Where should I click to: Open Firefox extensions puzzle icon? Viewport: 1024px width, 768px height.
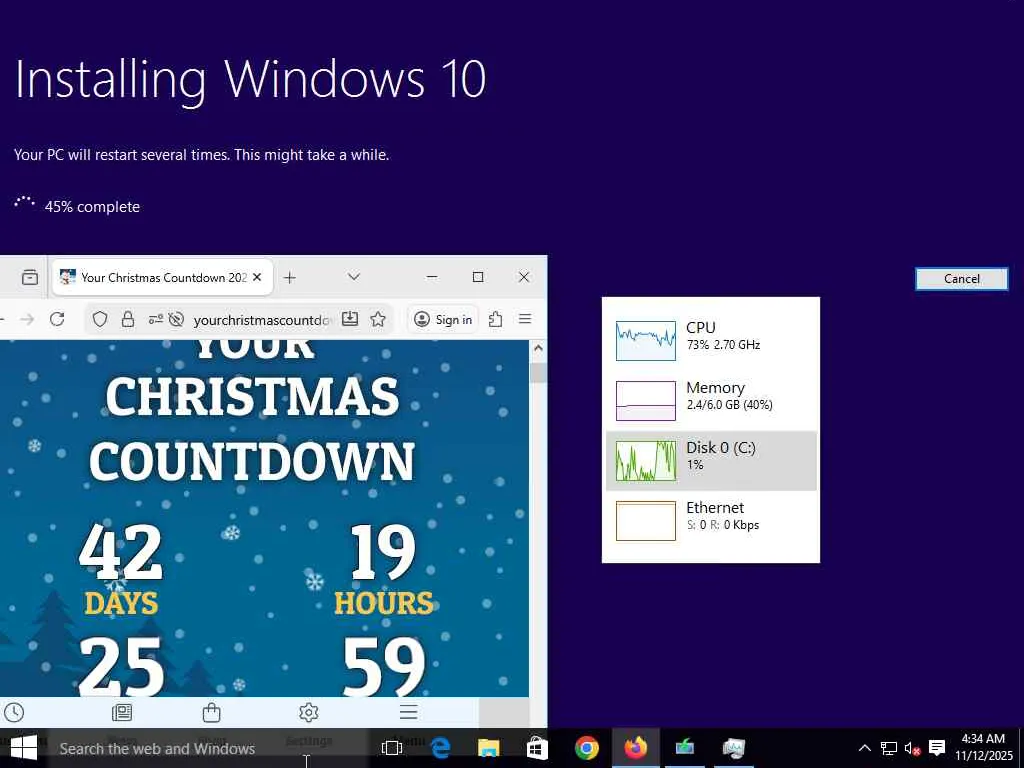click(496, 319)
